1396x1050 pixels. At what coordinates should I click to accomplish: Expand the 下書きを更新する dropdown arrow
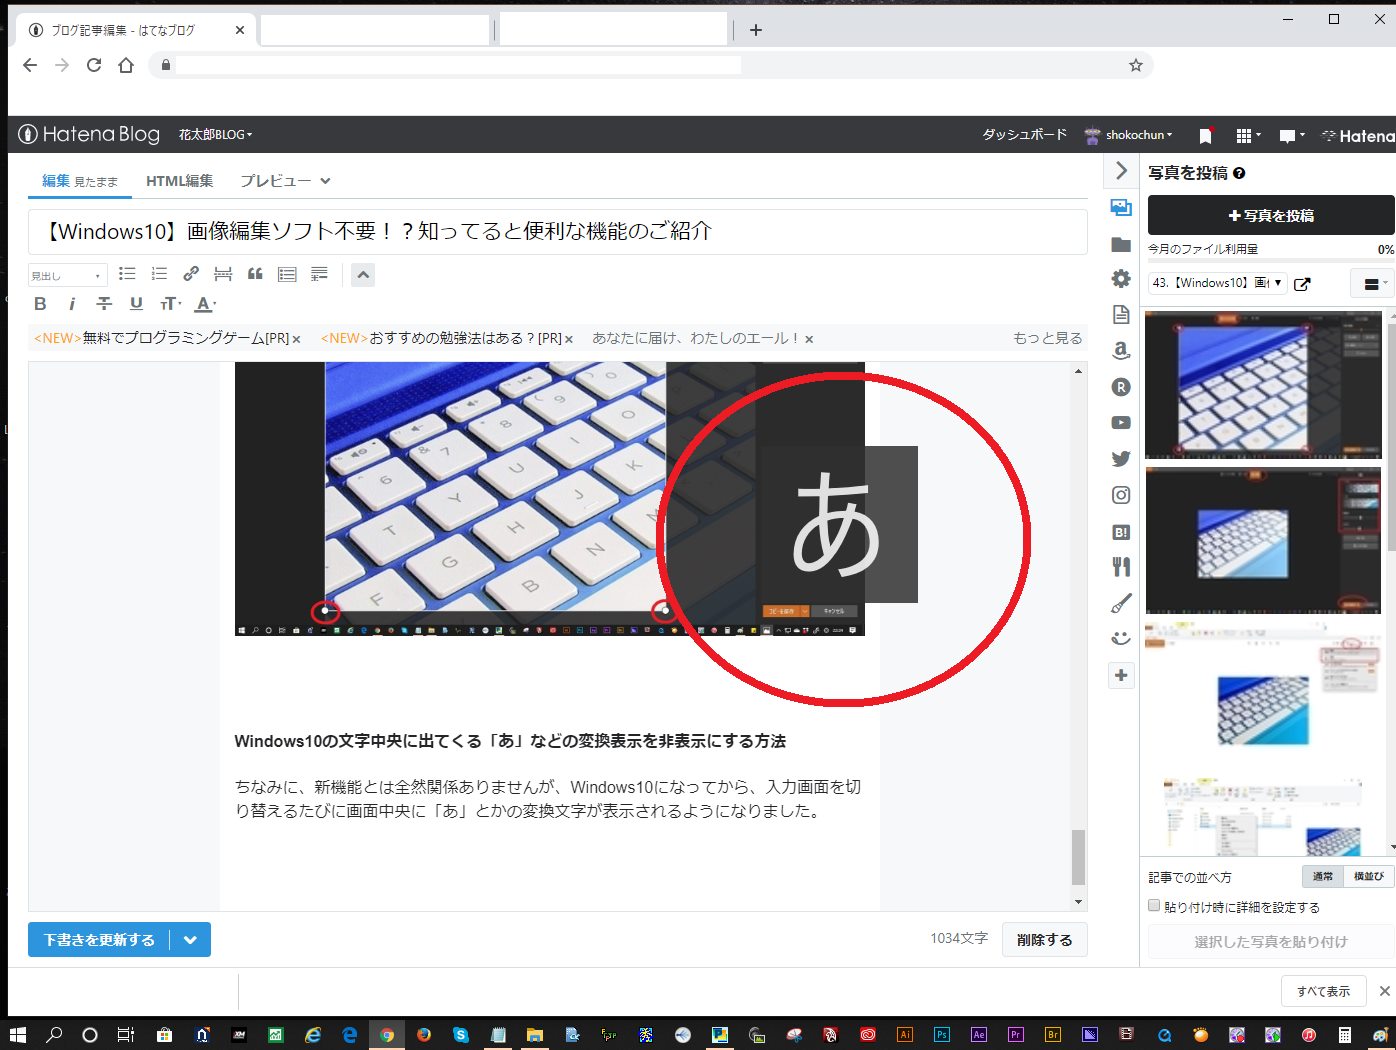pyautogui.click(x=192, y=939)
